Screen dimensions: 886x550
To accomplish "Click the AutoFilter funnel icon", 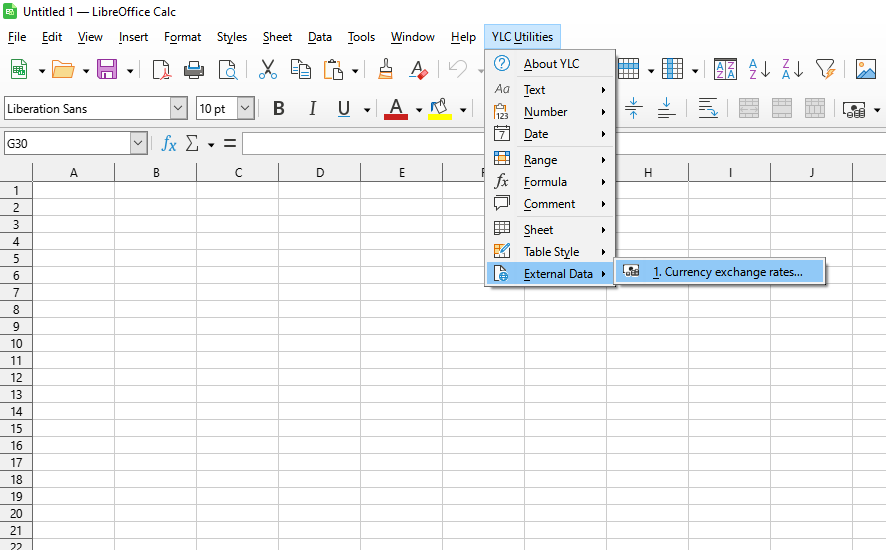I will click(824, 69).
